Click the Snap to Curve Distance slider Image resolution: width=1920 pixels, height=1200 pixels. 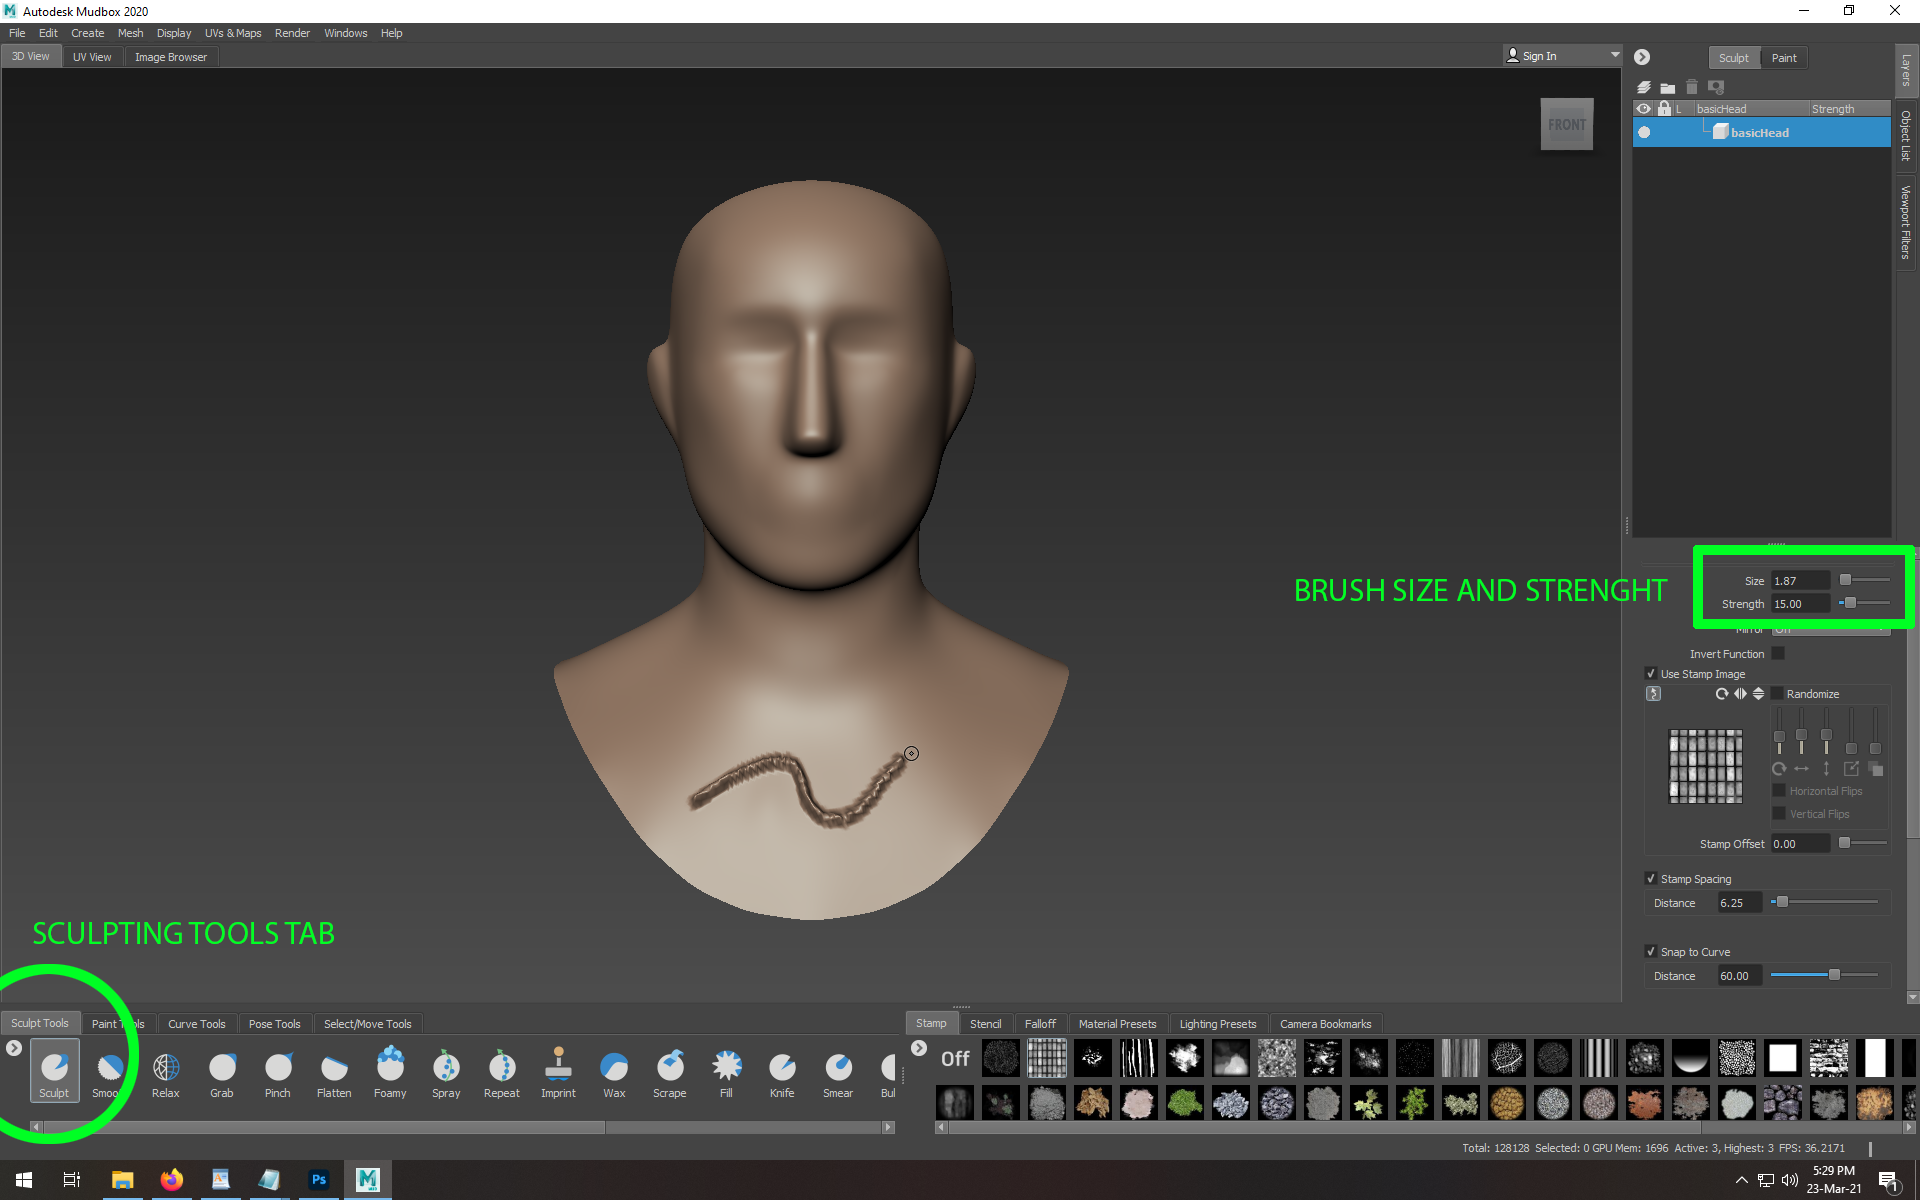click(1825, 975)
